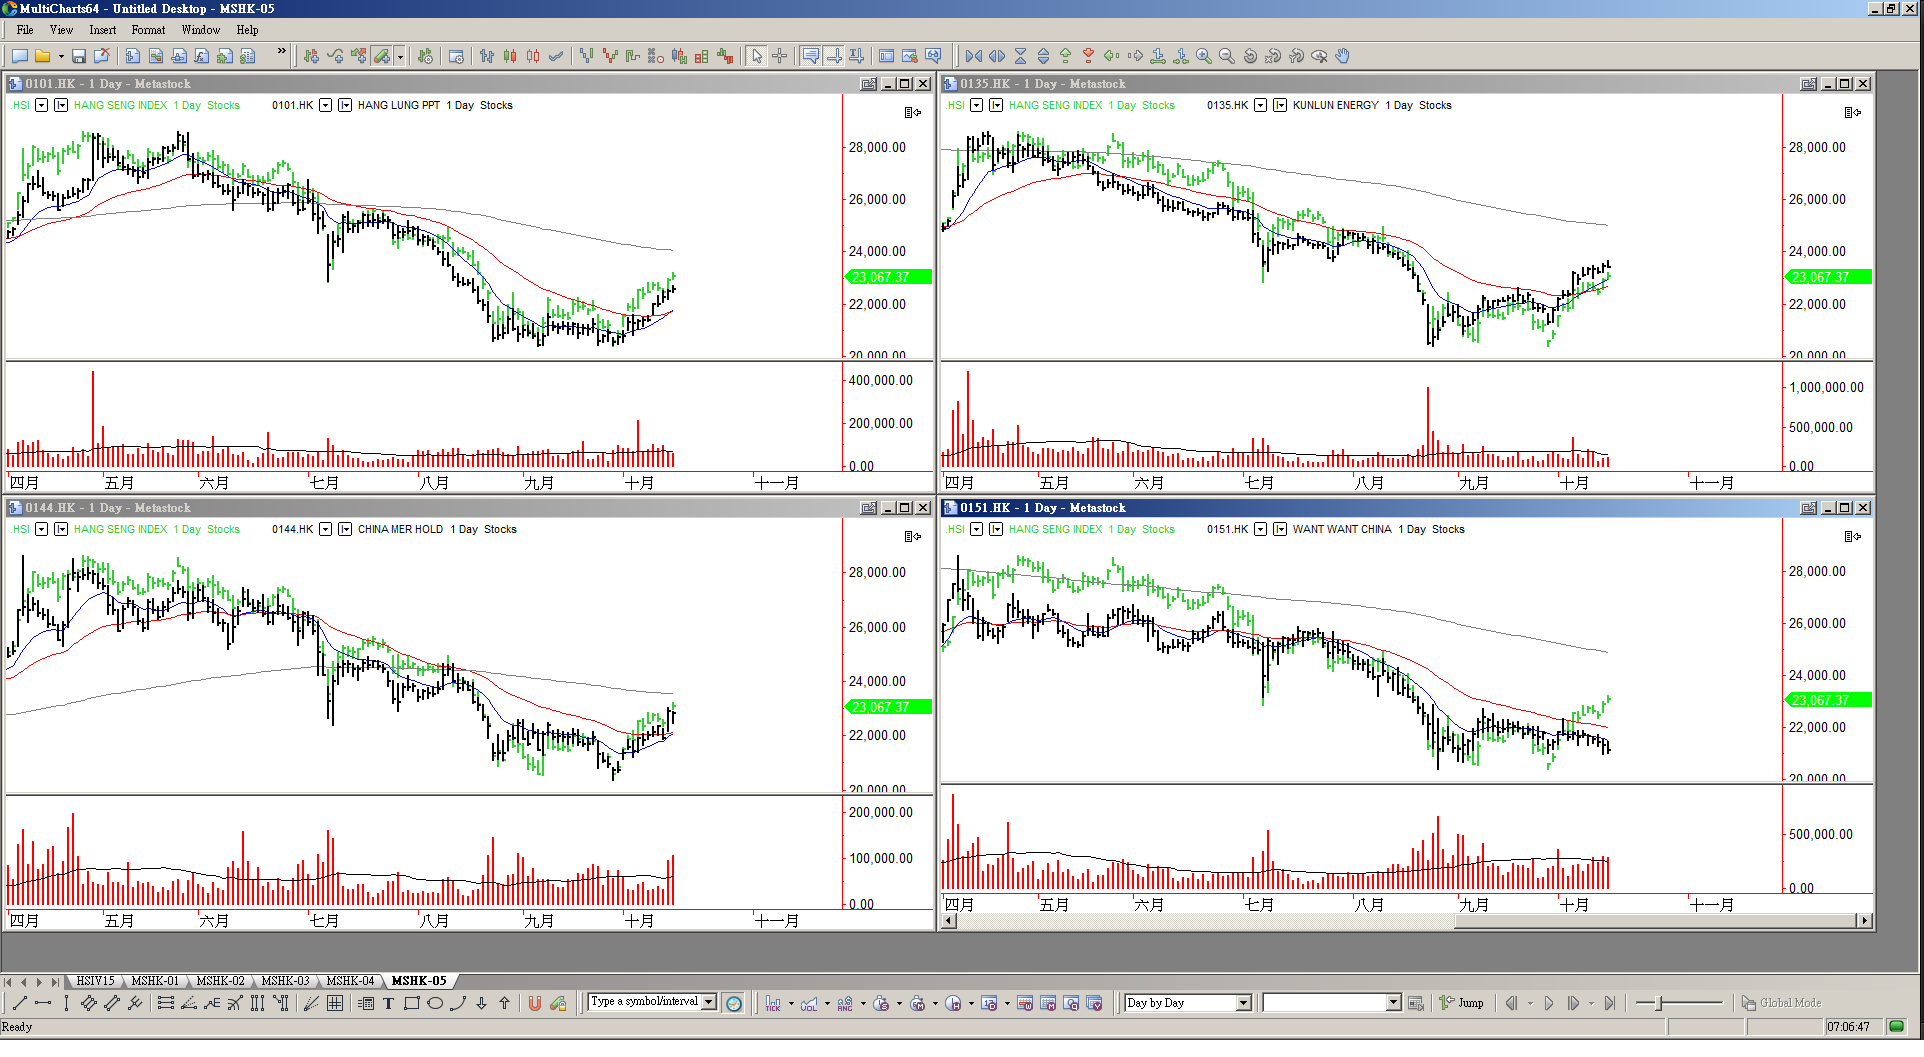Select the Ellipse drawing tool
Screen dimensions: 1924x1057
point(435,1003)
